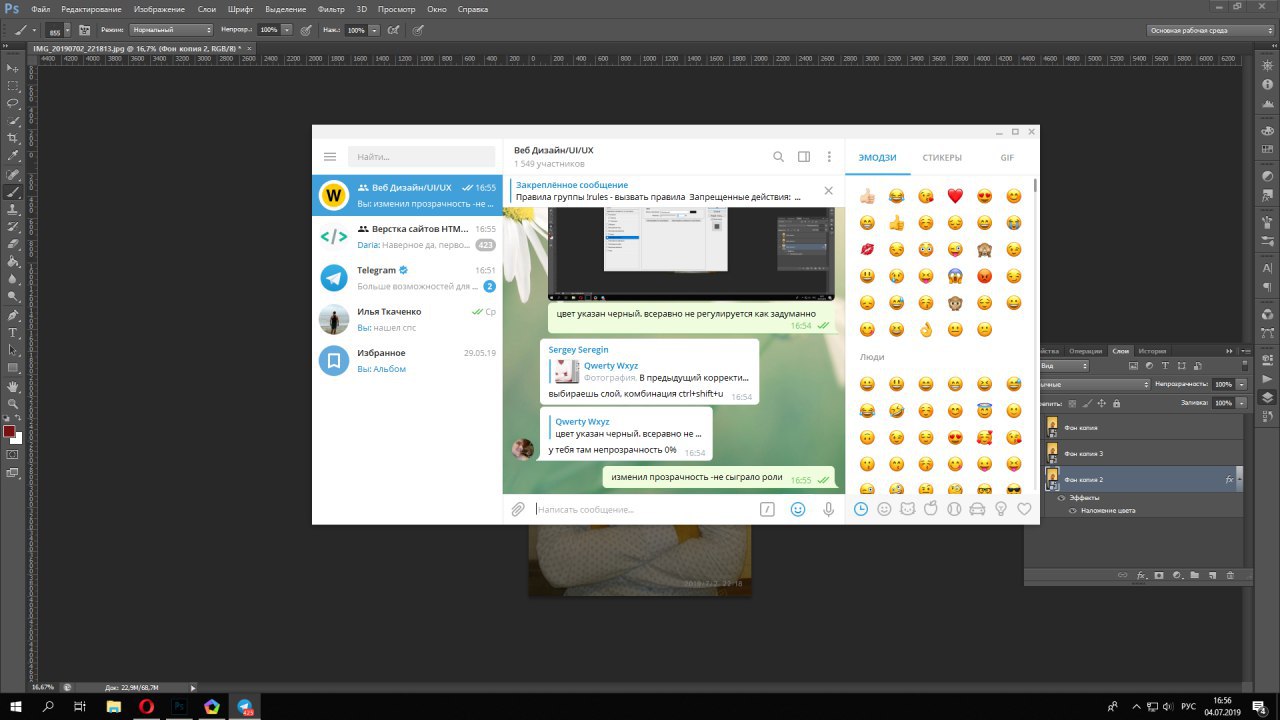1280x720 pixels.
Task: Switch to the История tab
Action: pos(1152,351)
